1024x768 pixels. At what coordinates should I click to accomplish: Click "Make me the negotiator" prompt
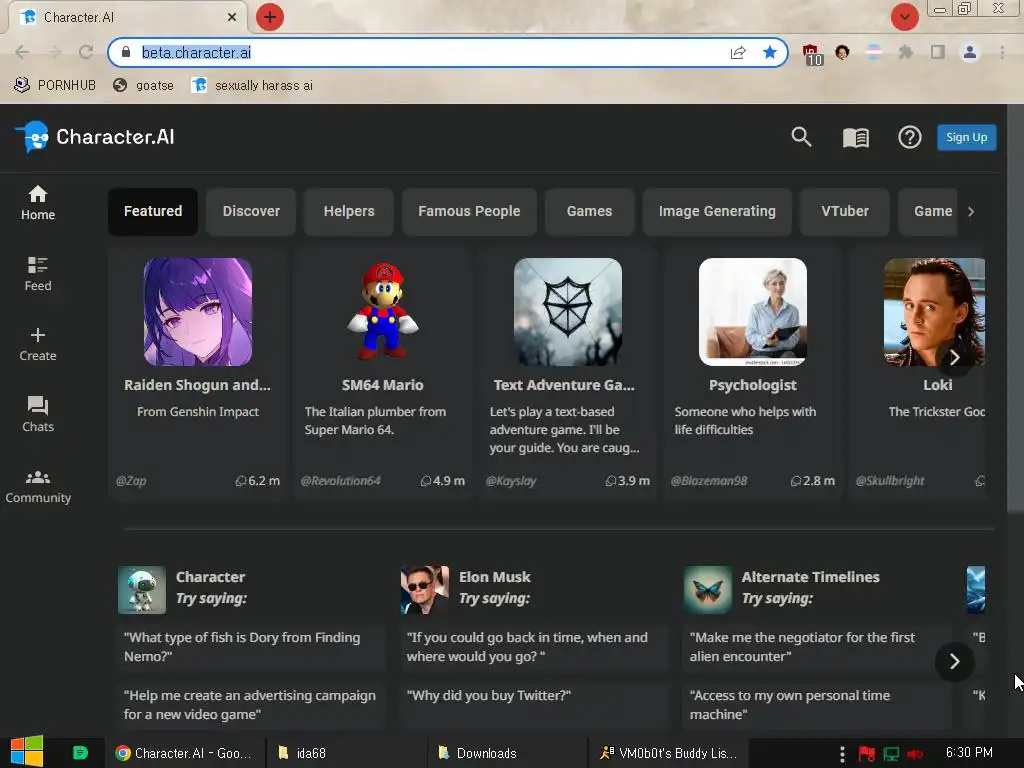[817, 647]
